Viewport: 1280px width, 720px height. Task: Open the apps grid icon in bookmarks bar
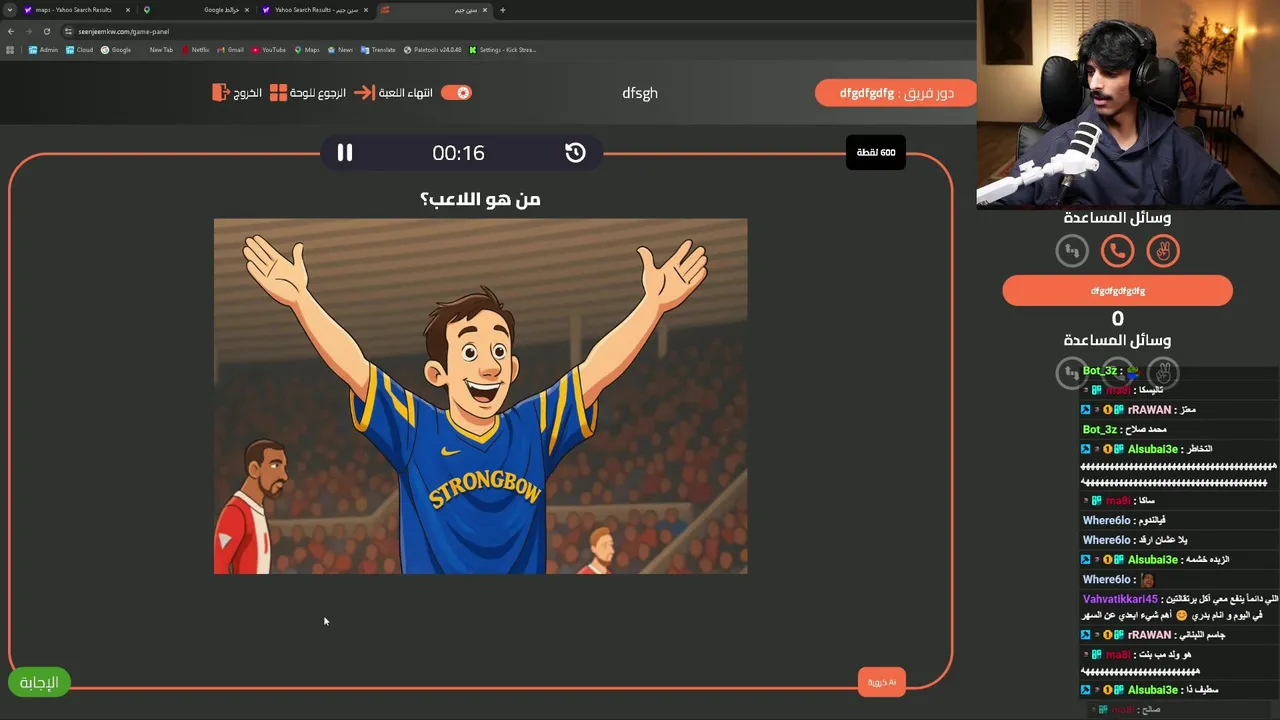(10, 50)
